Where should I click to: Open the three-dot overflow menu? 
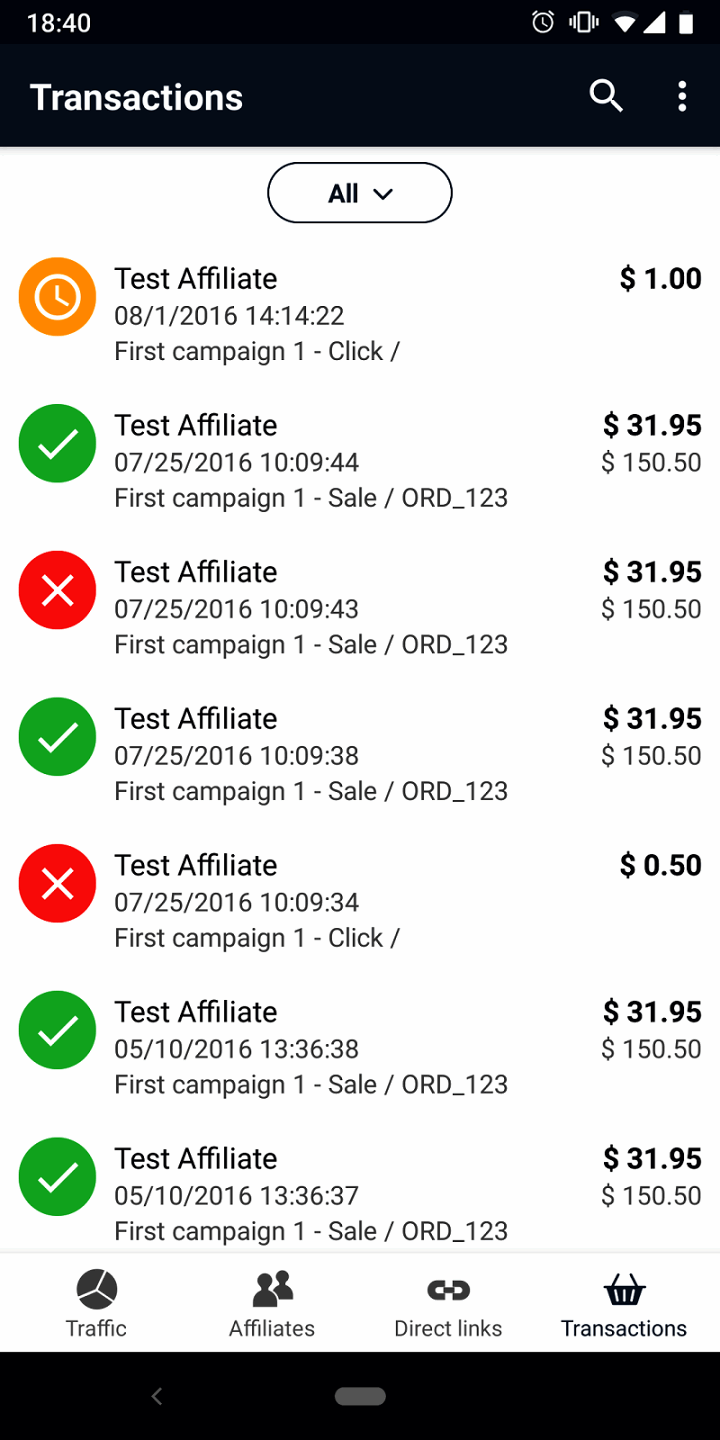coord(682,97)
